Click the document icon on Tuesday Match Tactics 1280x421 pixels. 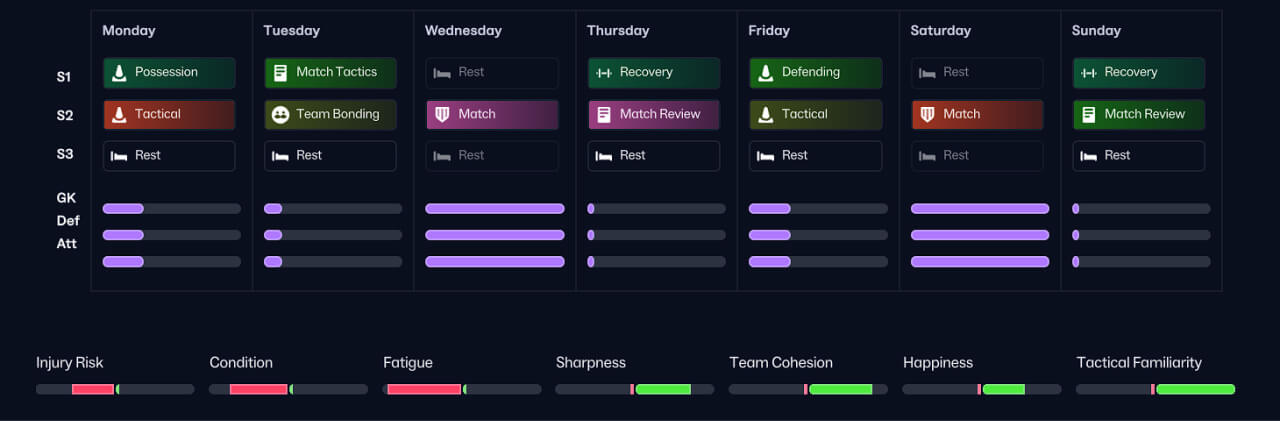pos(280,72)
